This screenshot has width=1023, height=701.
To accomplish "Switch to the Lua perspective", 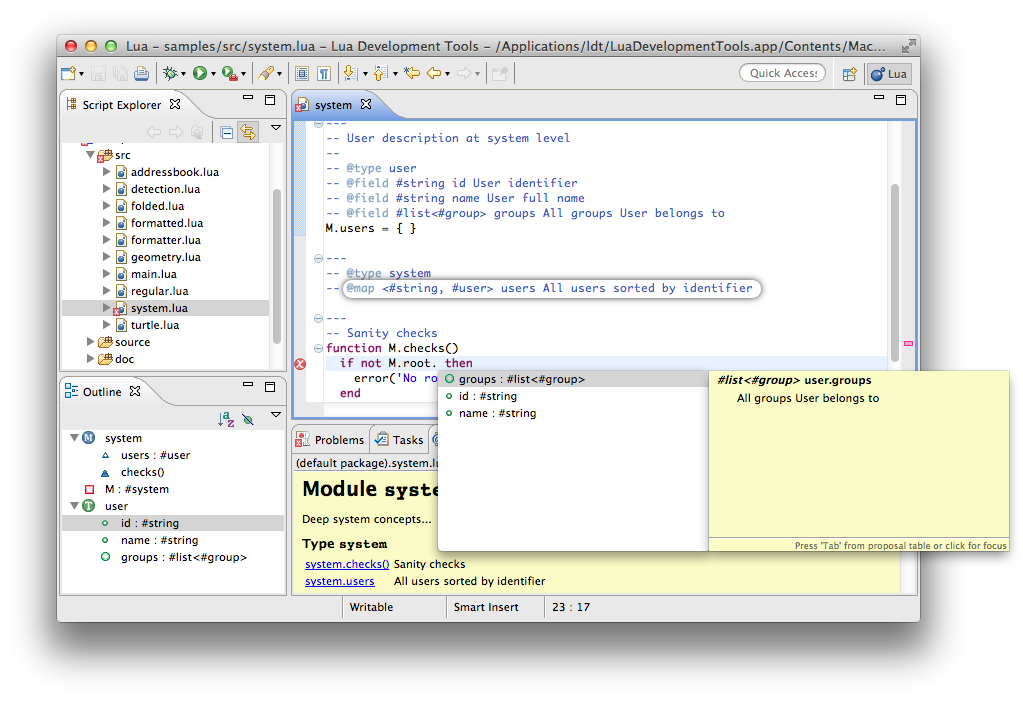I will (889, 74).
